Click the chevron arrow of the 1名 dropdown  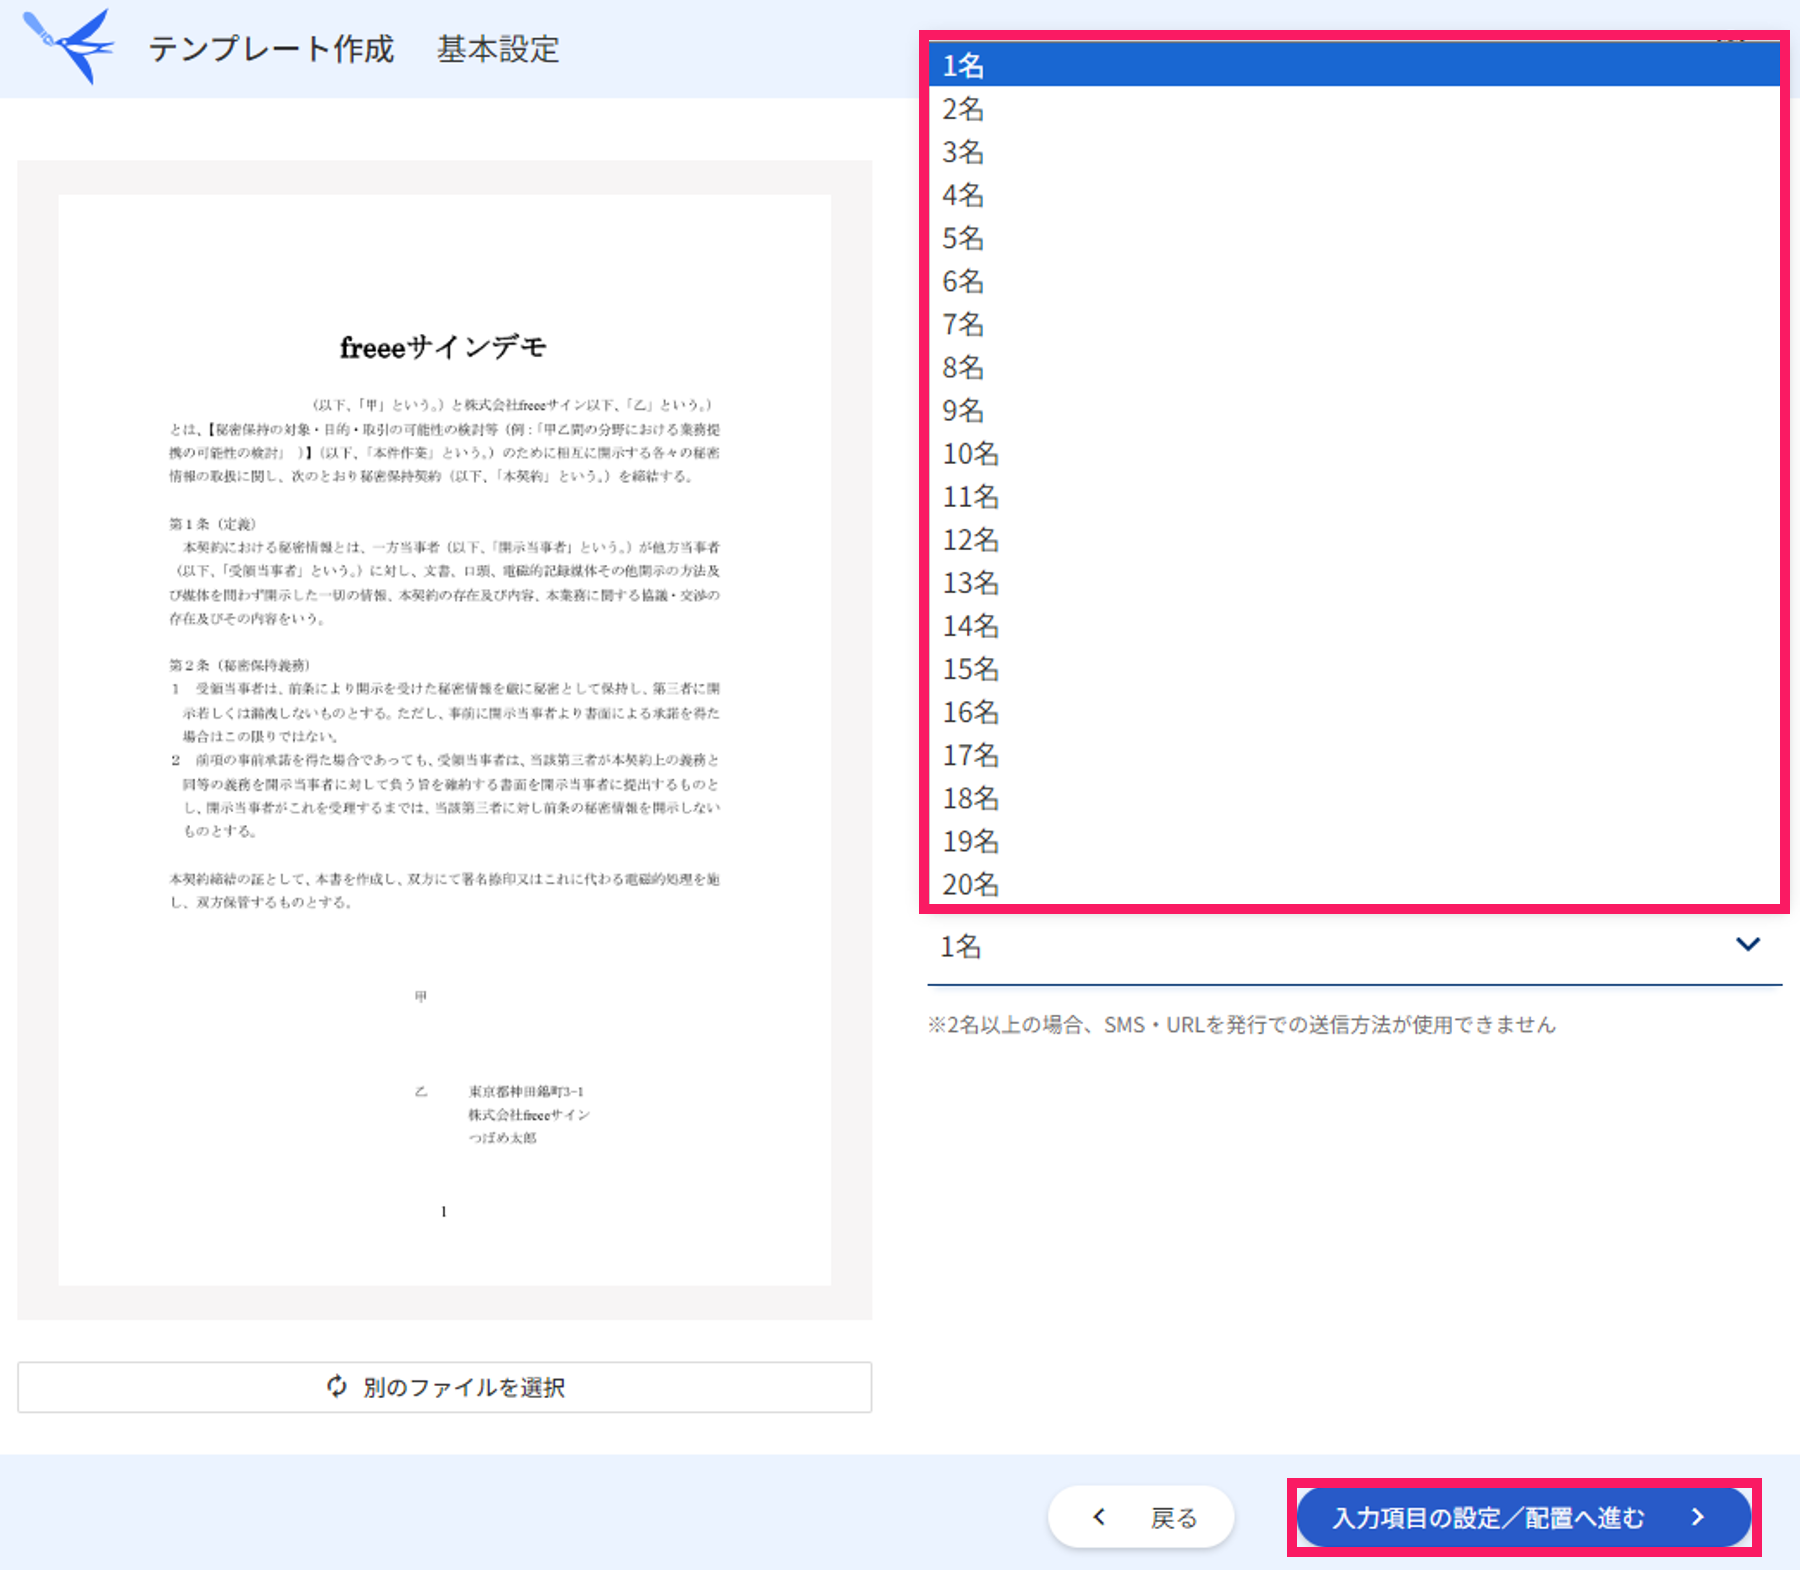click(1747, 944)
